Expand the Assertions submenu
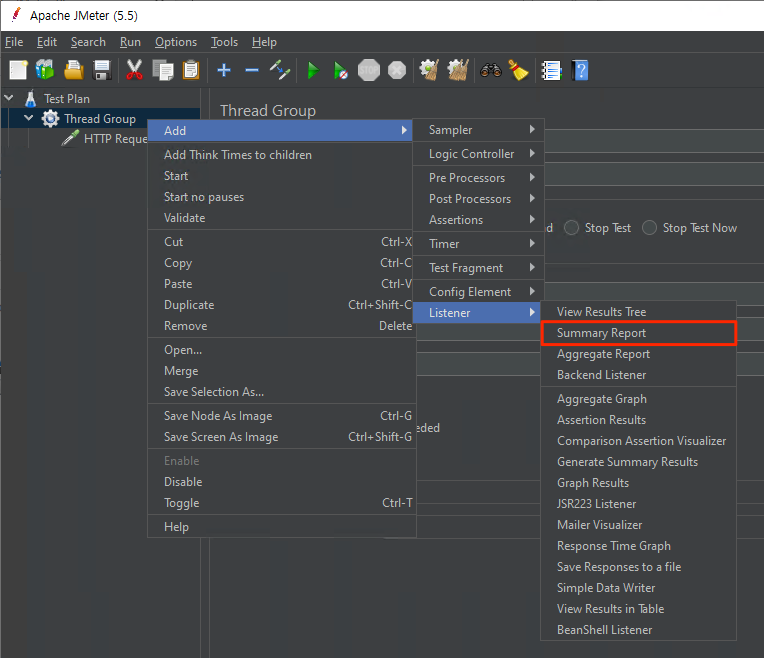764x658 pixels. point(478,219)
